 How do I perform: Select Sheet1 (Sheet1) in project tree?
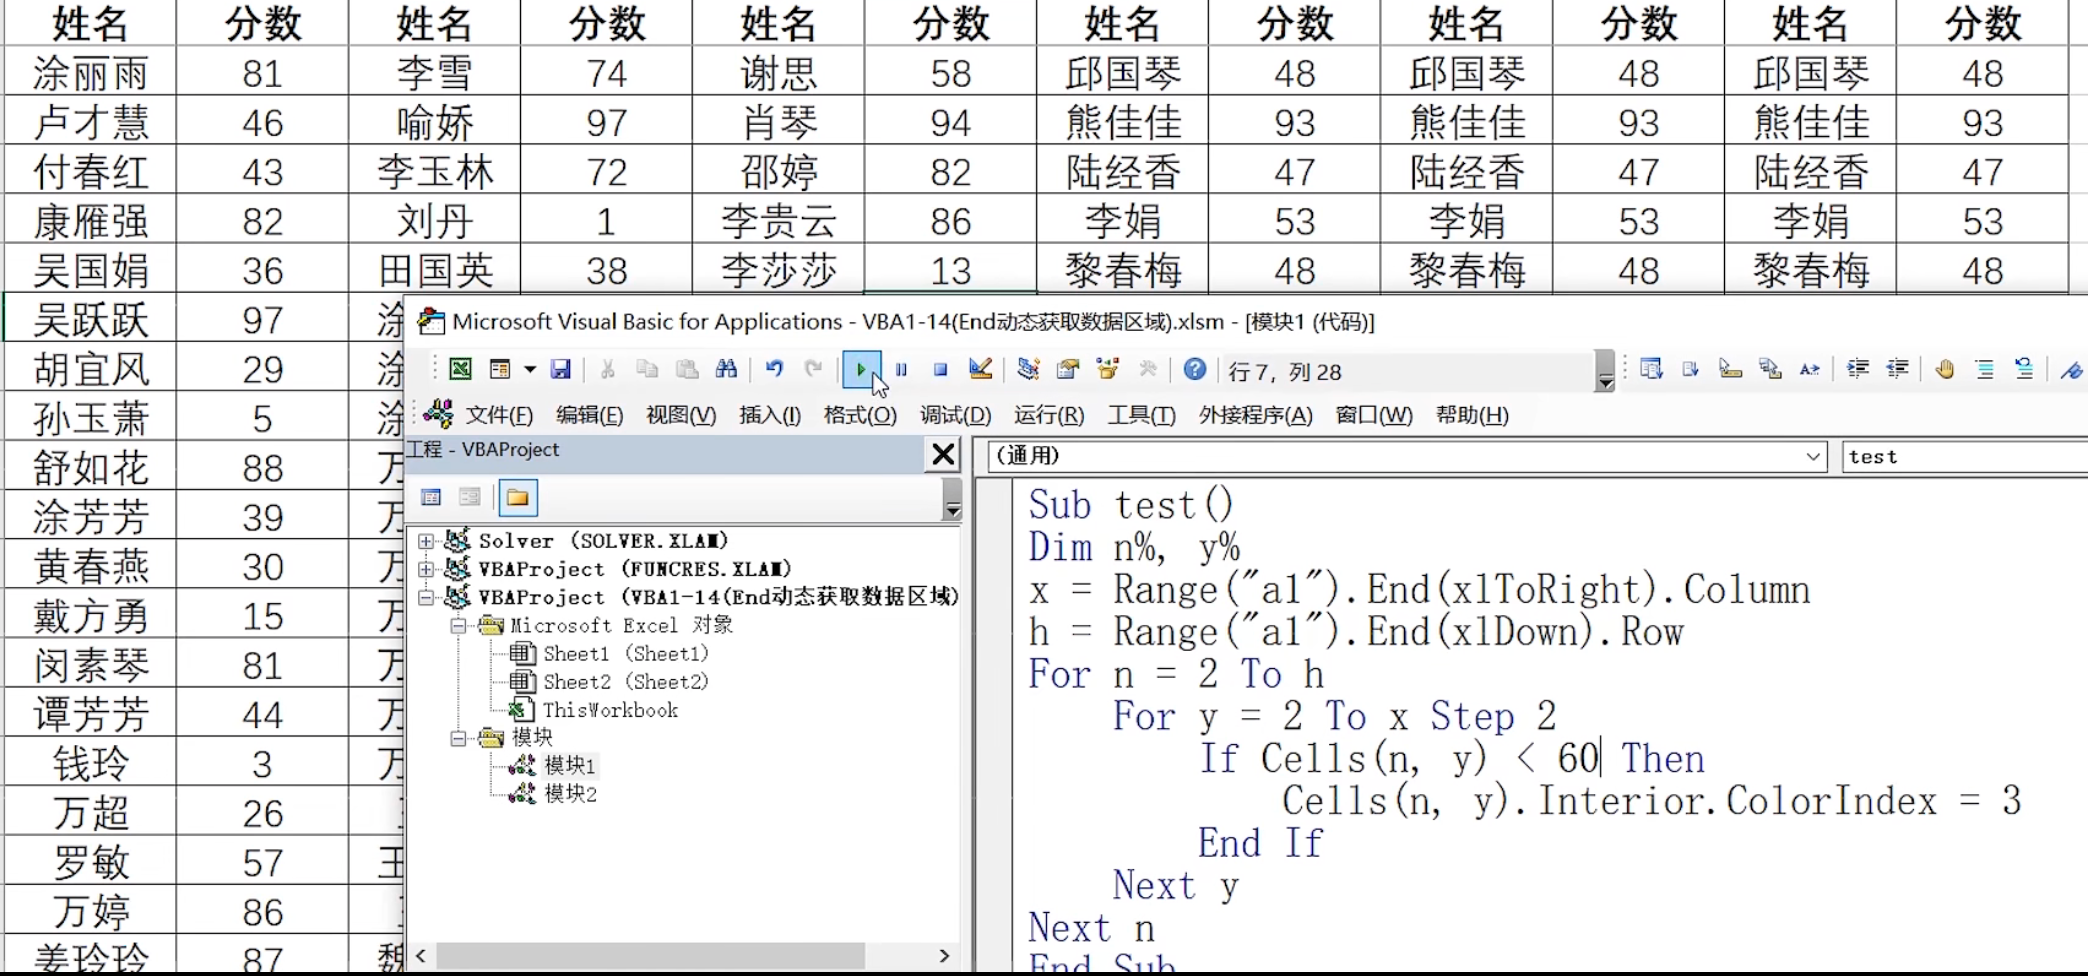point(625,654)
